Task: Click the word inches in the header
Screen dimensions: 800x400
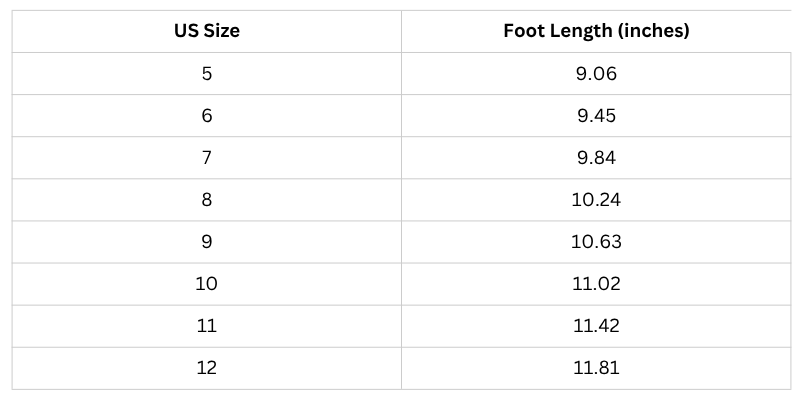Action: (x=653, y=31)
